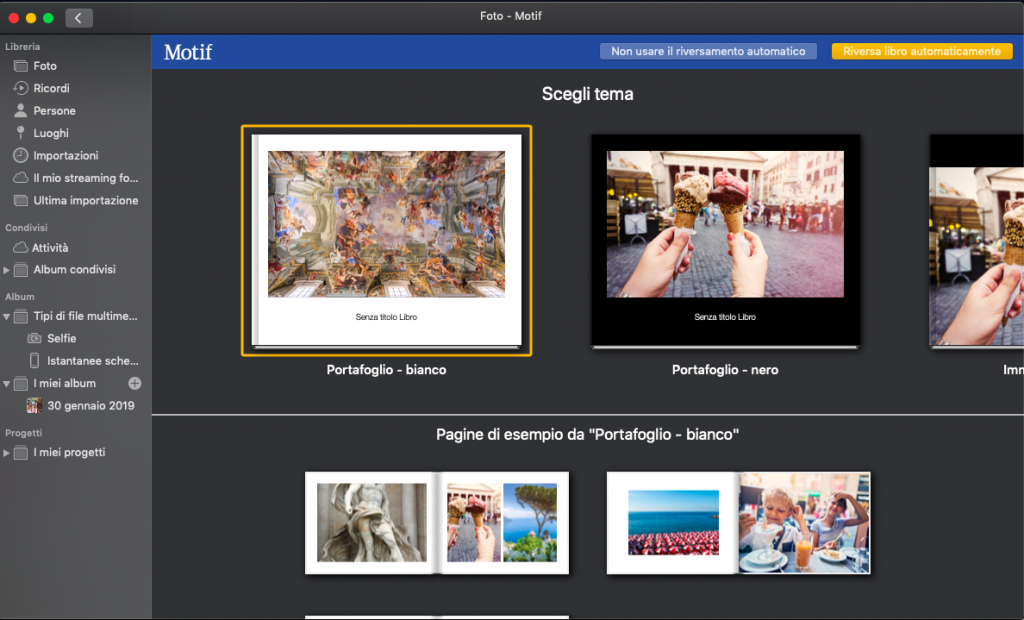Screen dimensions: 1024x620
Task: Click the I miei album folder icon
Action: [21, 383]
